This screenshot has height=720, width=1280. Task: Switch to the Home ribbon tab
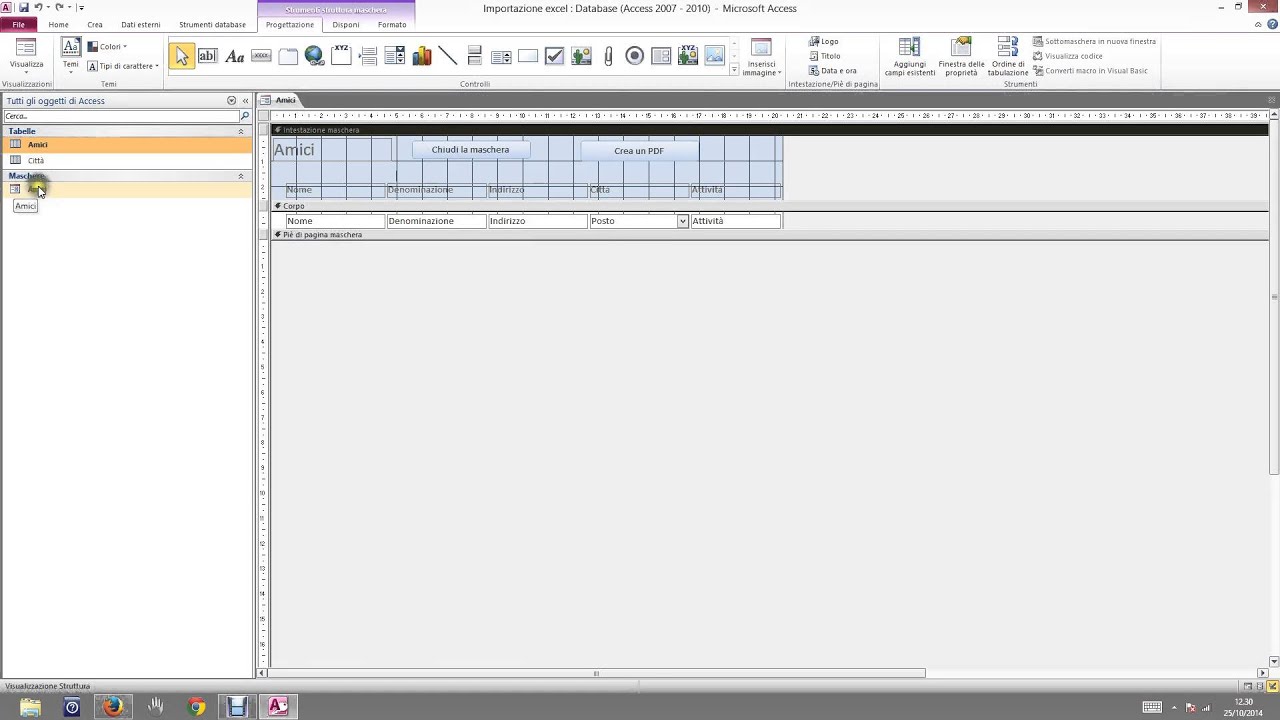59,24
